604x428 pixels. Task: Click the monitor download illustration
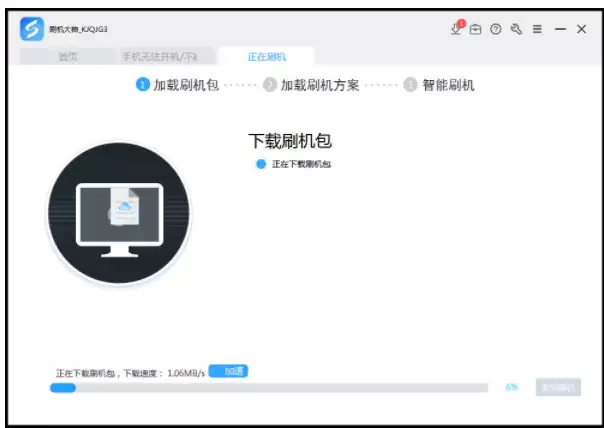pos(119,213)
